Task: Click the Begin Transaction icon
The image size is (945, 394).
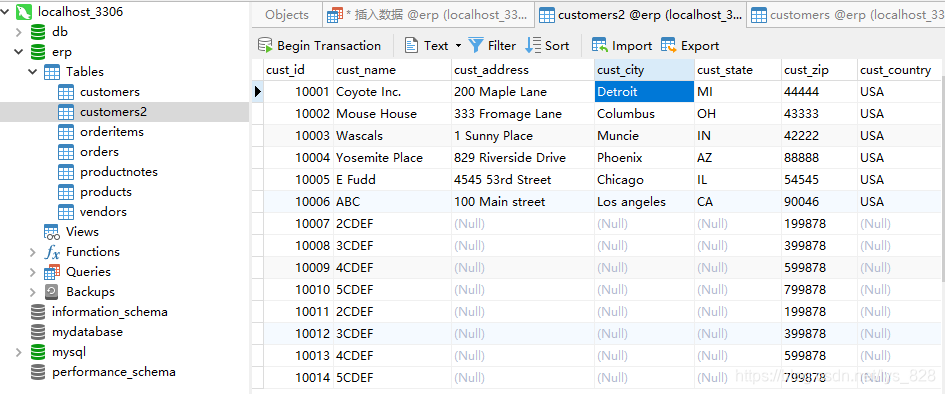Action: tap(265, 45)
